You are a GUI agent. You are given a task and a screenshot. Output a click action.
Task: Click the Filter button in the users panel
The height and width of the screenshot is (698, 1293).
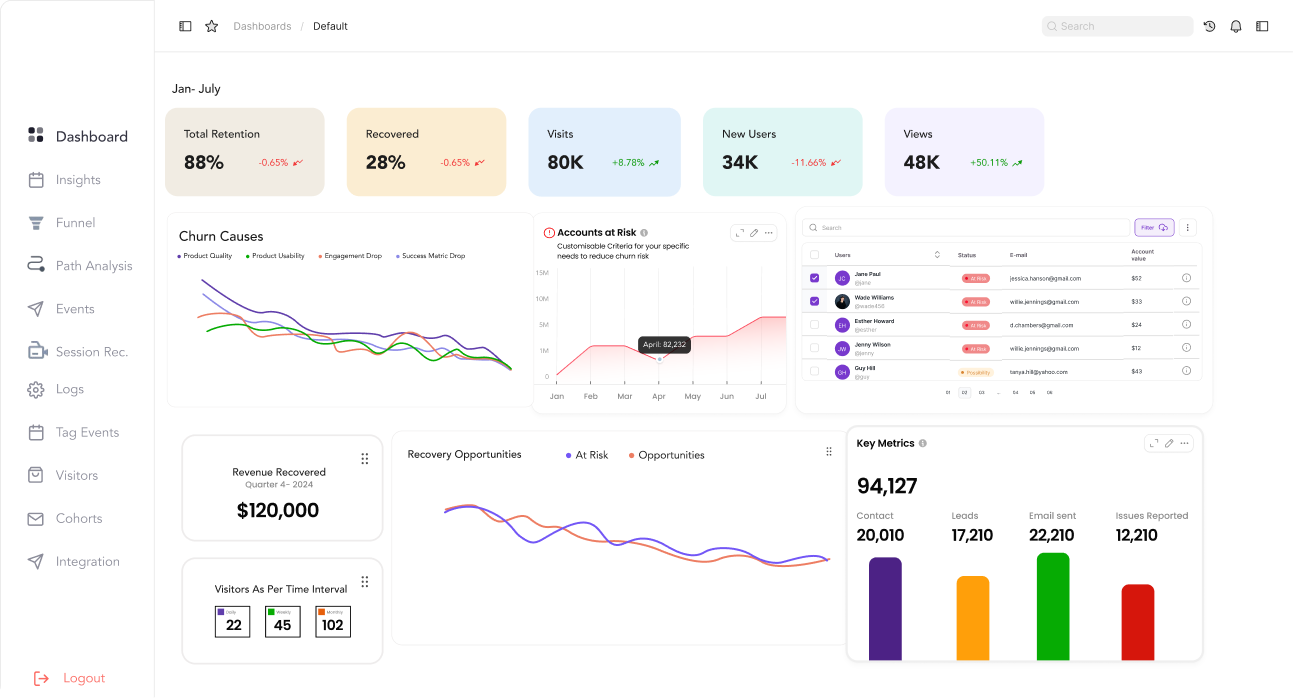[1155, 228]
